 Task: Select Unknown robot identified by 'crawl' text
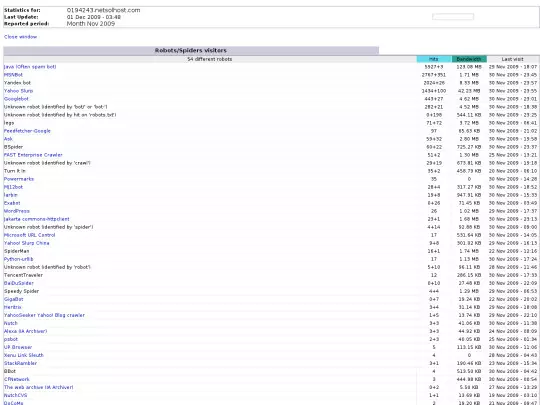[47, 163]
